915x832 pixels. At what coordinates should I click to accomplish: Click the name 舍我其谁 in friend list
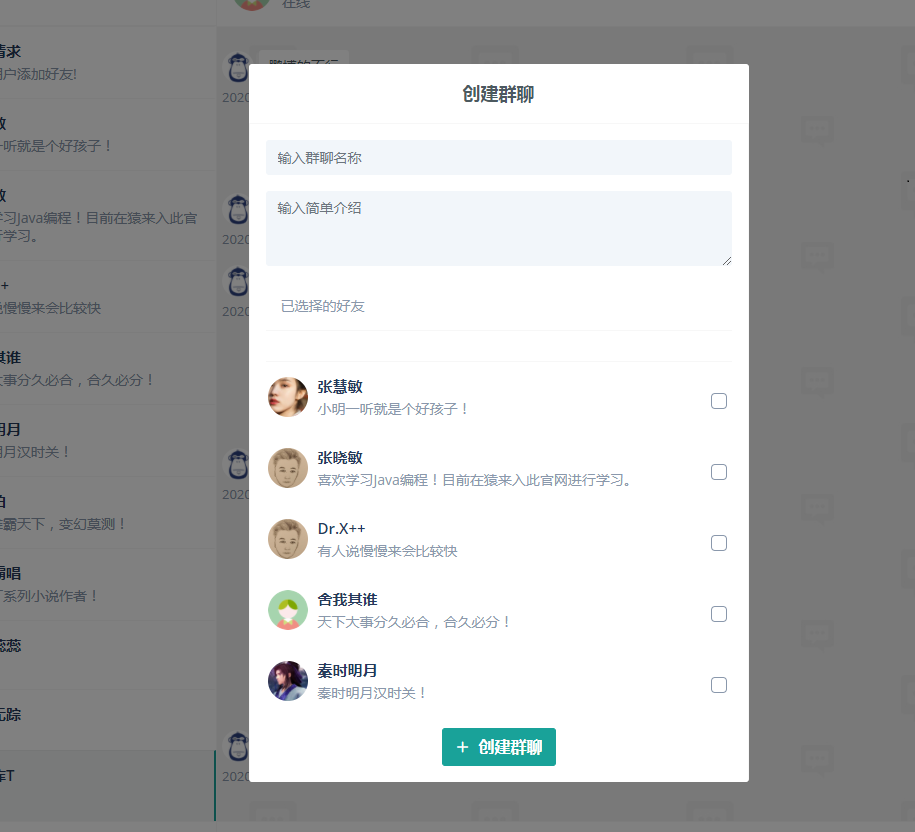tap(347, 600)
